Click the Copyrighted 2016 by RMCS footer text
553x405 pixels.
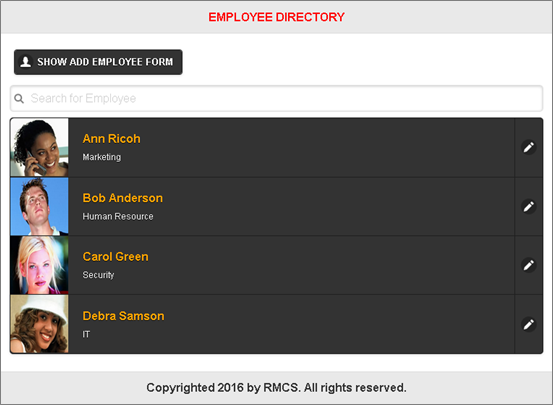pos(276,388)
